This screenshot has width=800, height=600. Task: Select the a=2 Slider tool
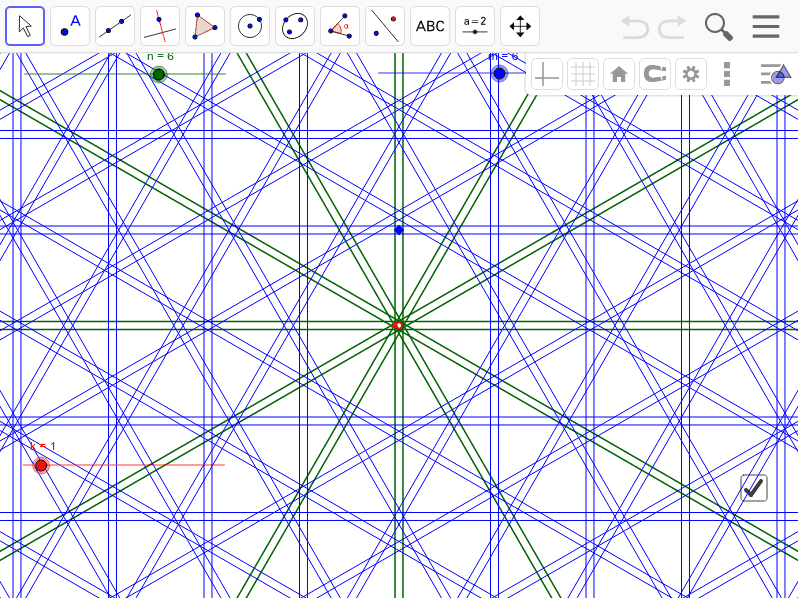475,26
